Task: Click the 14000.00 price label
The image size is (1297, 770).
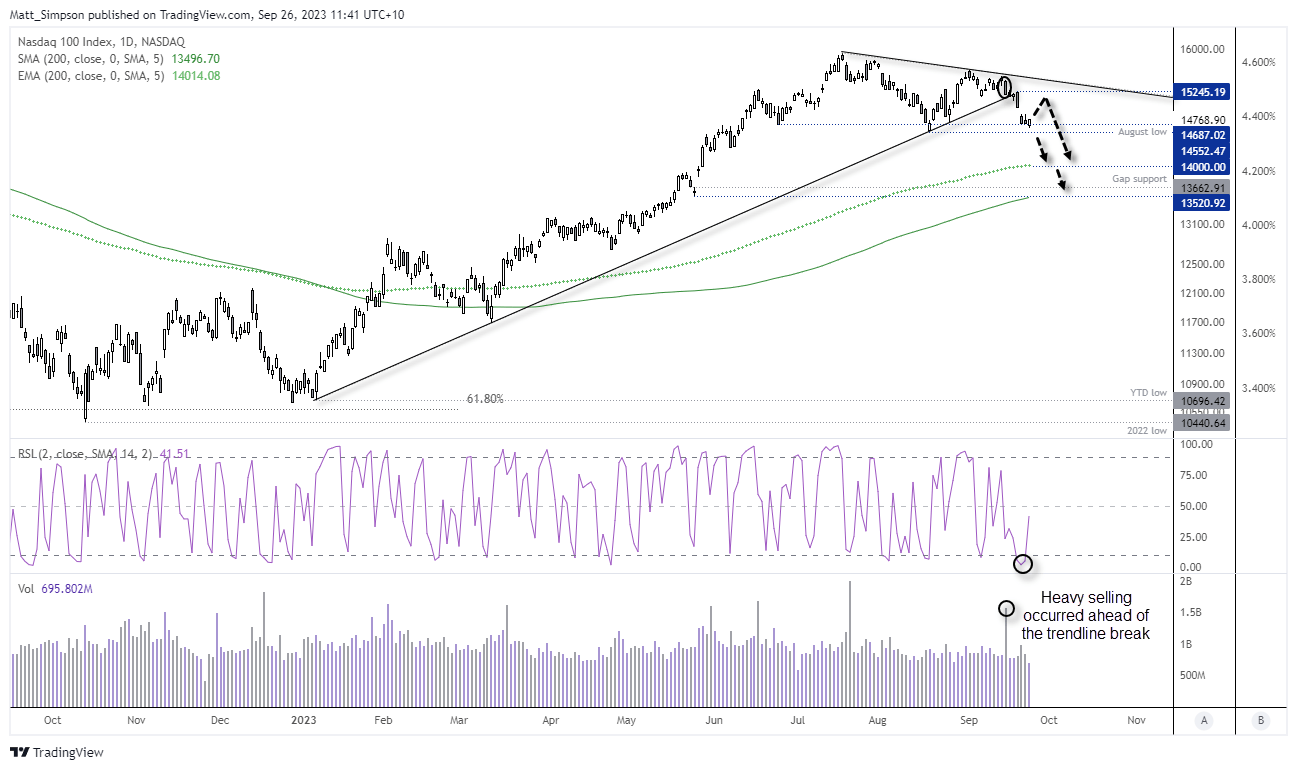Action: click(1203, 167)
